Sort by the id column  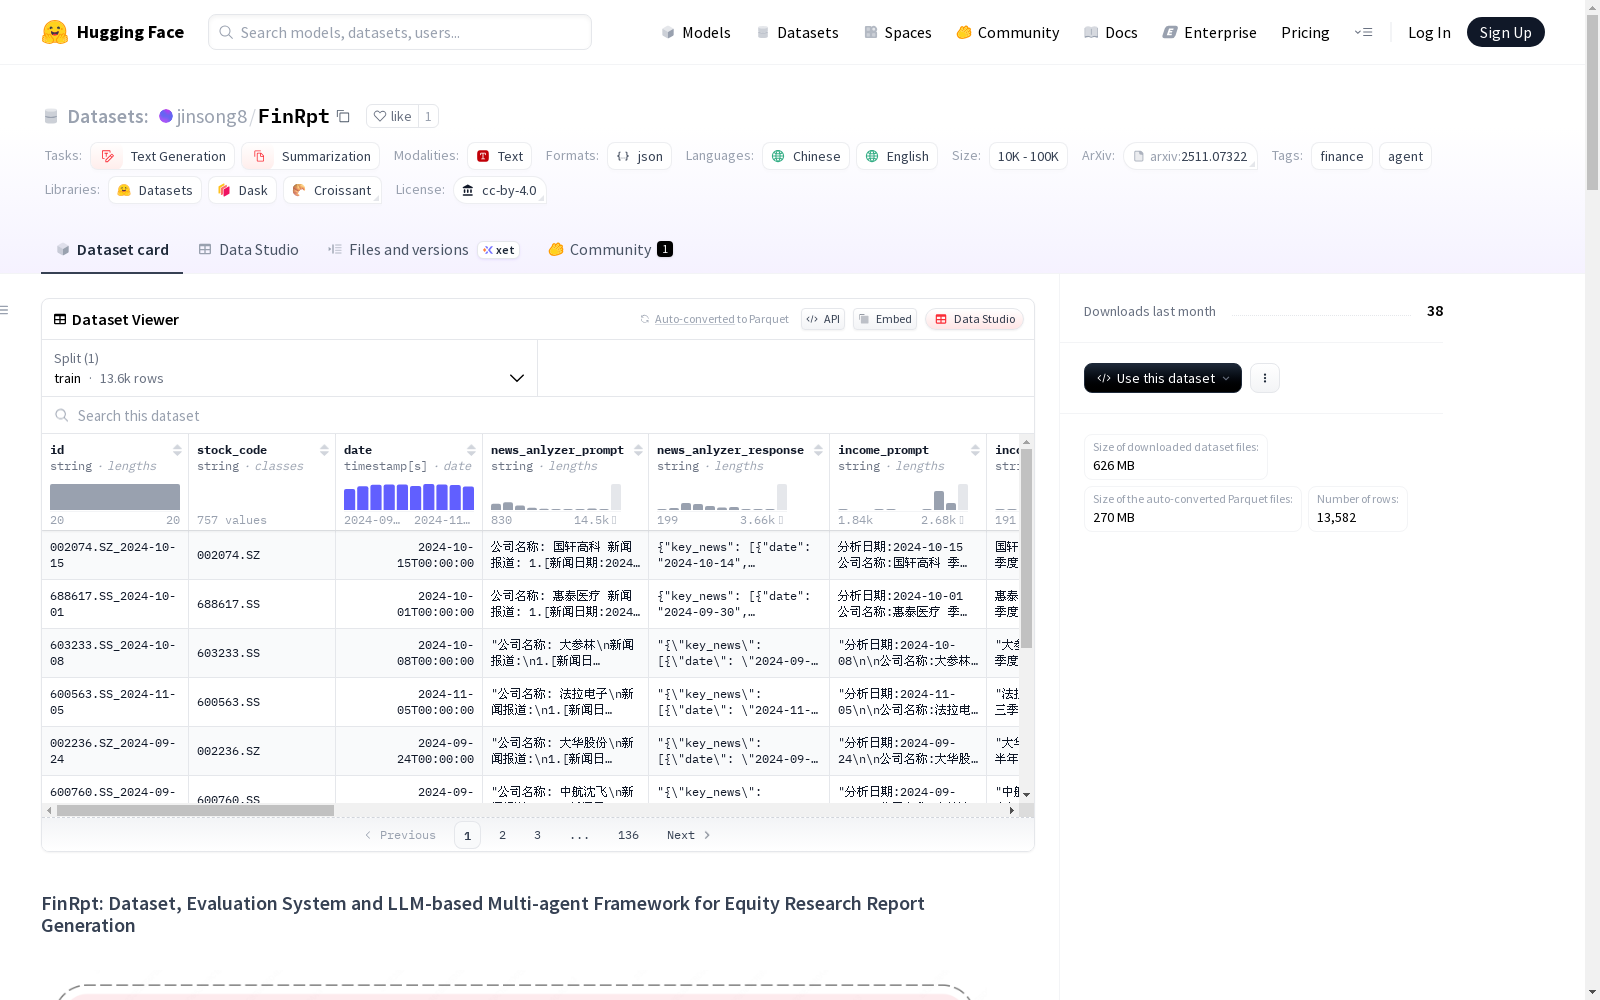177,450
